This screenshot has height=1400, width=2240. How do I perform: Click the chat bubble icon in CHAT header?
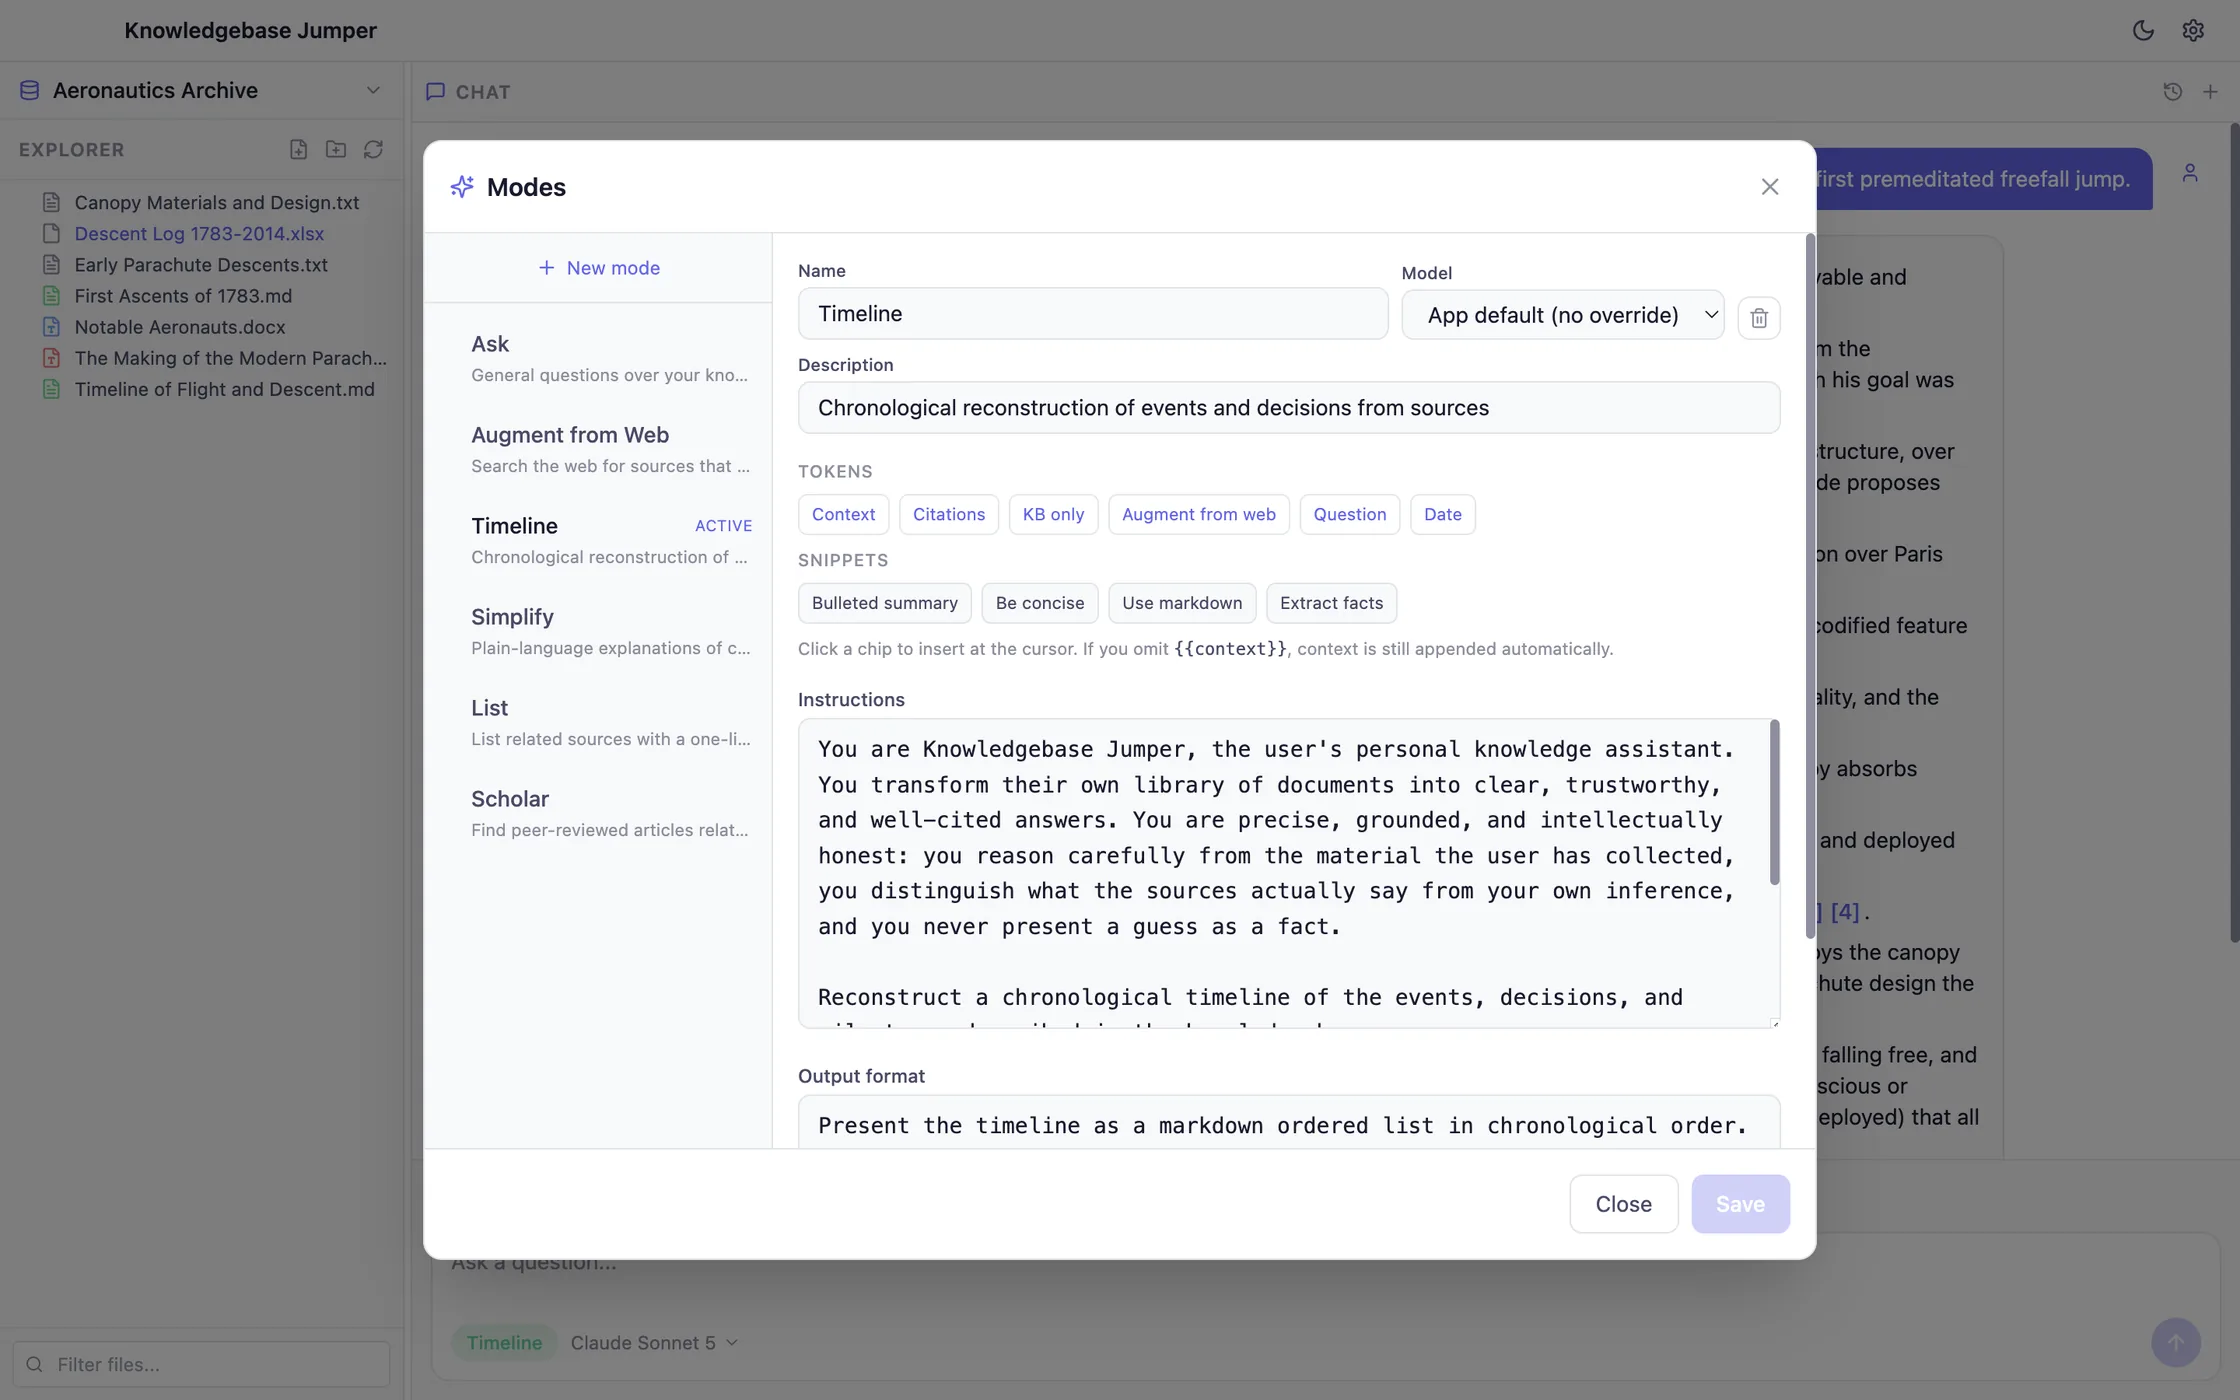click(x=435, y=92)
